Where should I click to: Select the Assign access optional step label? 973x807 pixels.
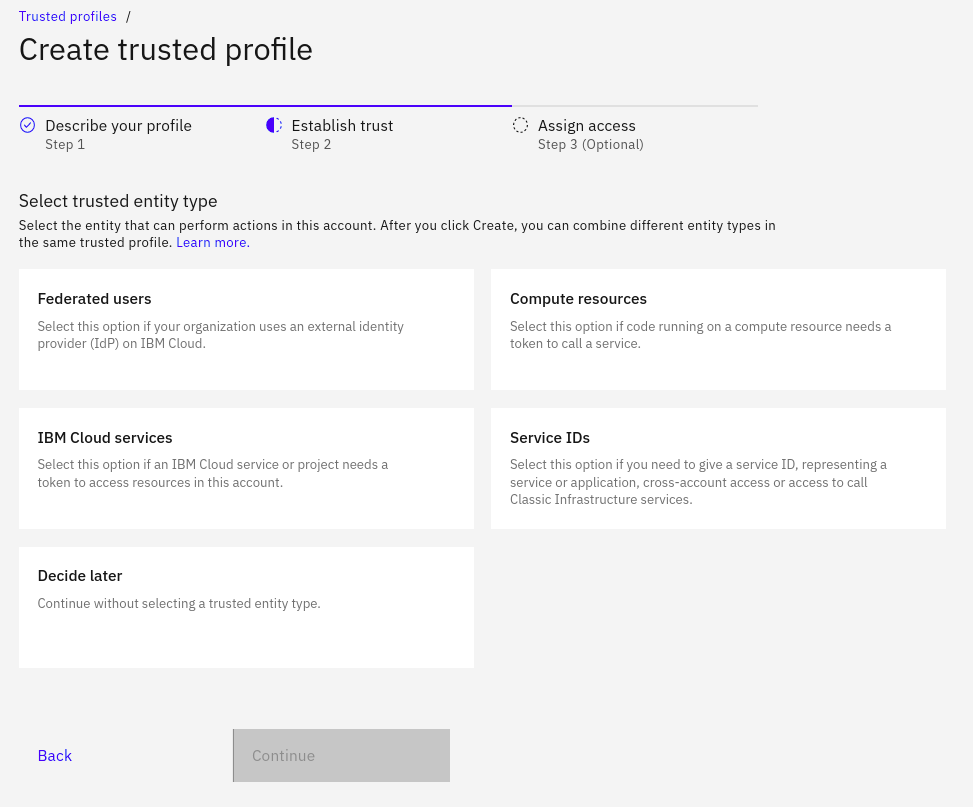pos(587,125)
